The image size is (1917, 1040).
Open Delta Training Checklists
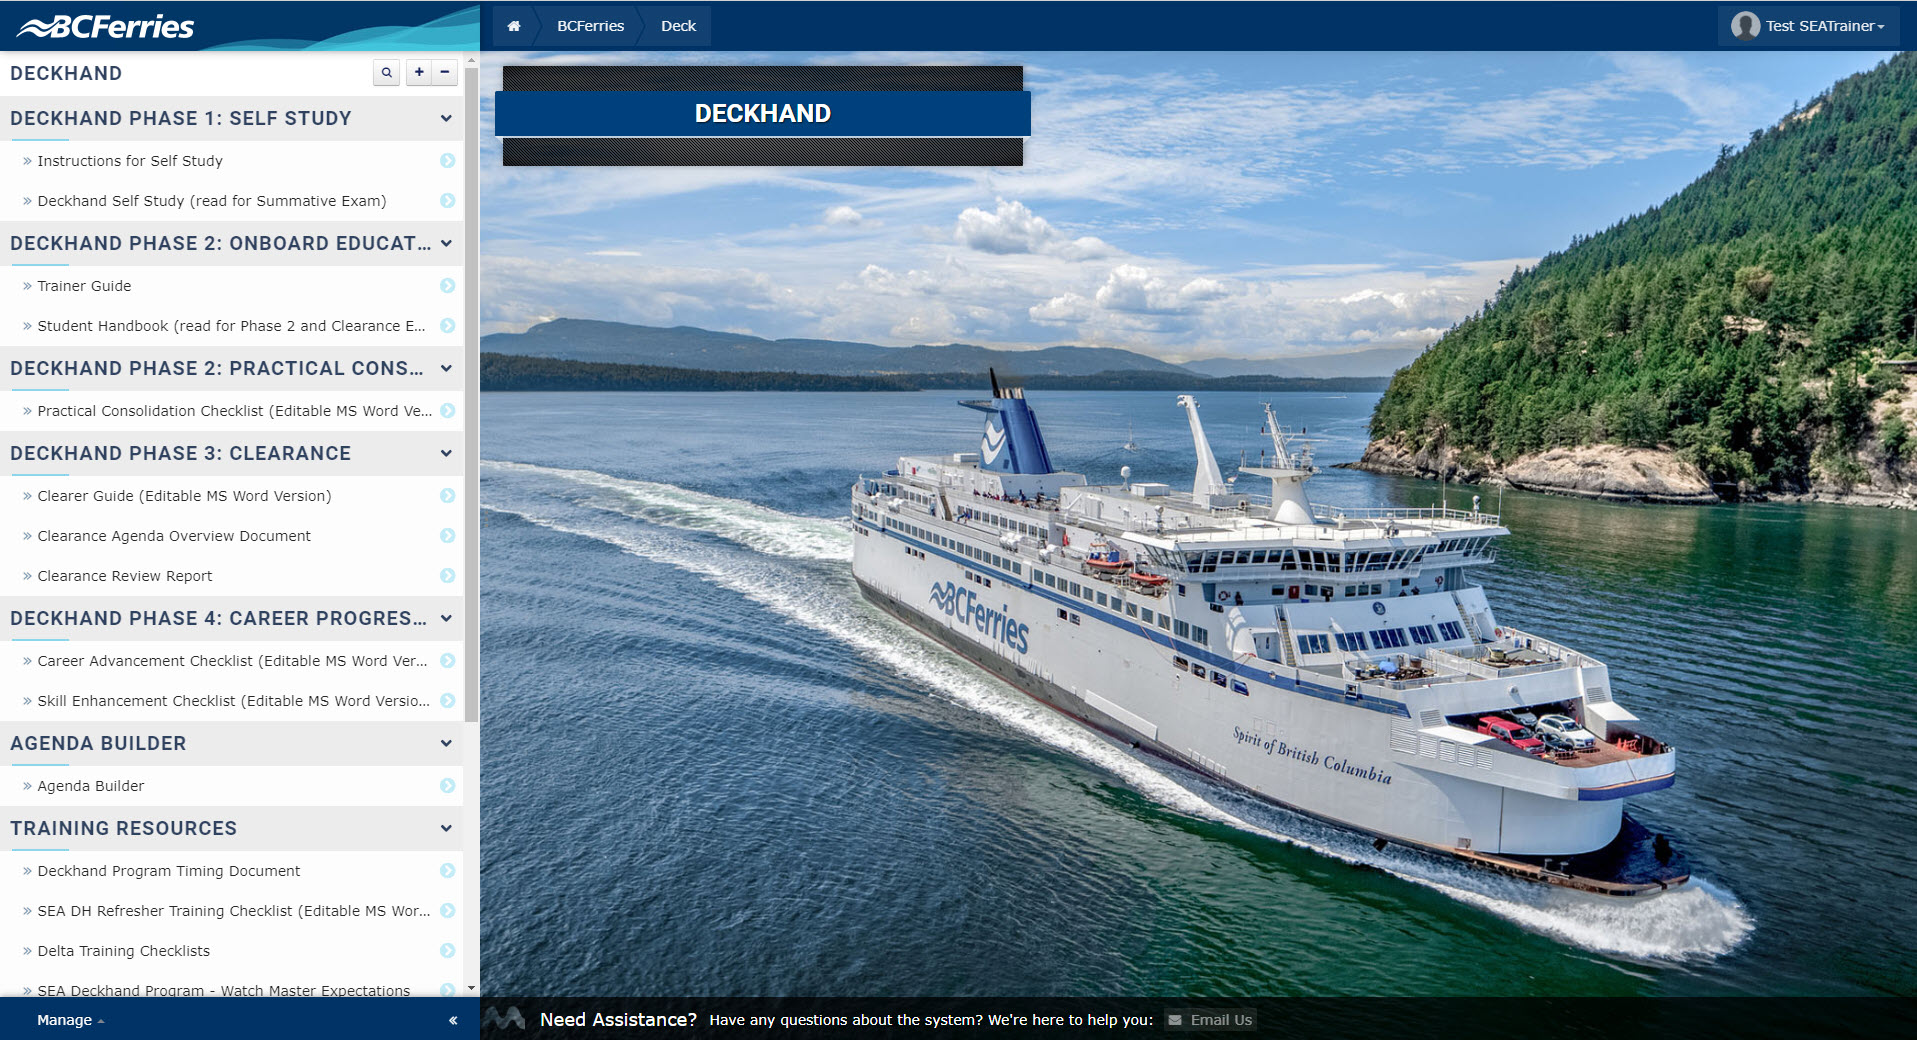(x=124, y=951)
